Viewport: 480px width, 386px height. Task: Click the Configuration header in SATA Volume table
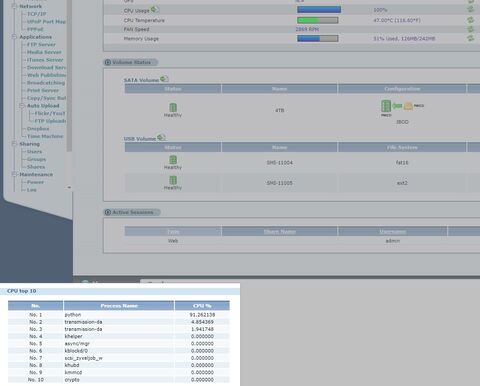402,89
